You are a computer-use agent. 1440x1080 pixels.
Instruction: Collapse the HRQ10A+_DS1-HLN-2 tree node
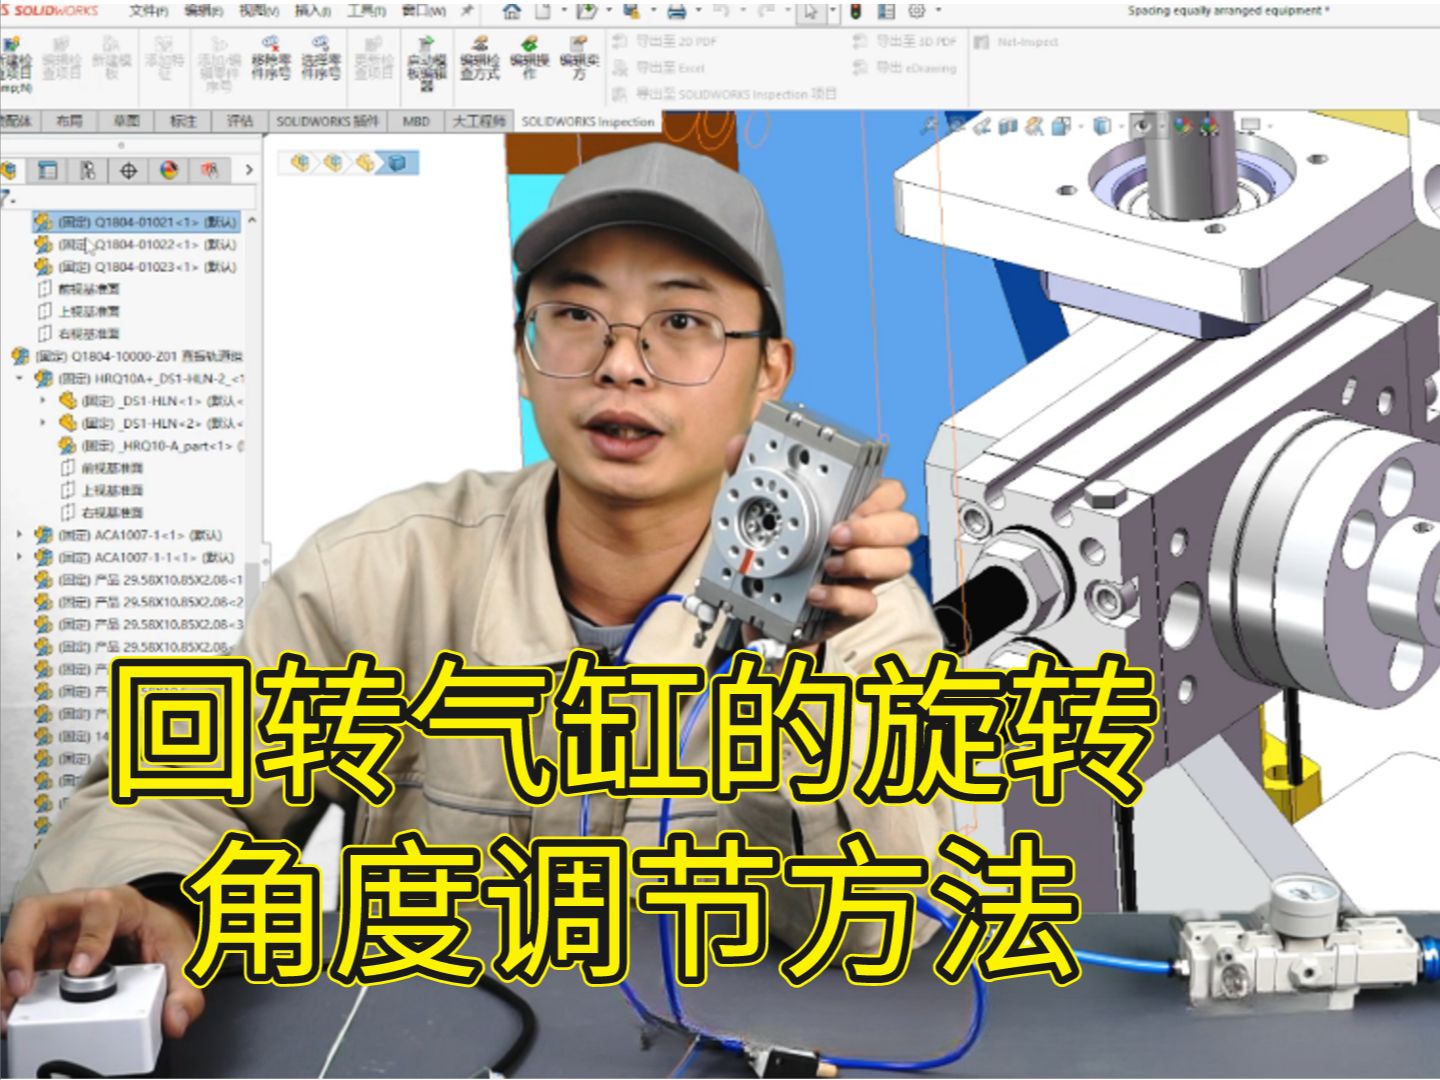tap(19, 379)
